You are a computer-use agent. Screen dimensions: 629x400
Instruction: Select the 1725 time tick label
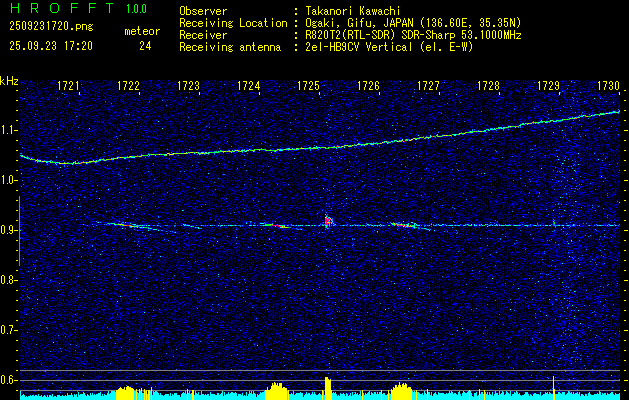tap(308, 87)
